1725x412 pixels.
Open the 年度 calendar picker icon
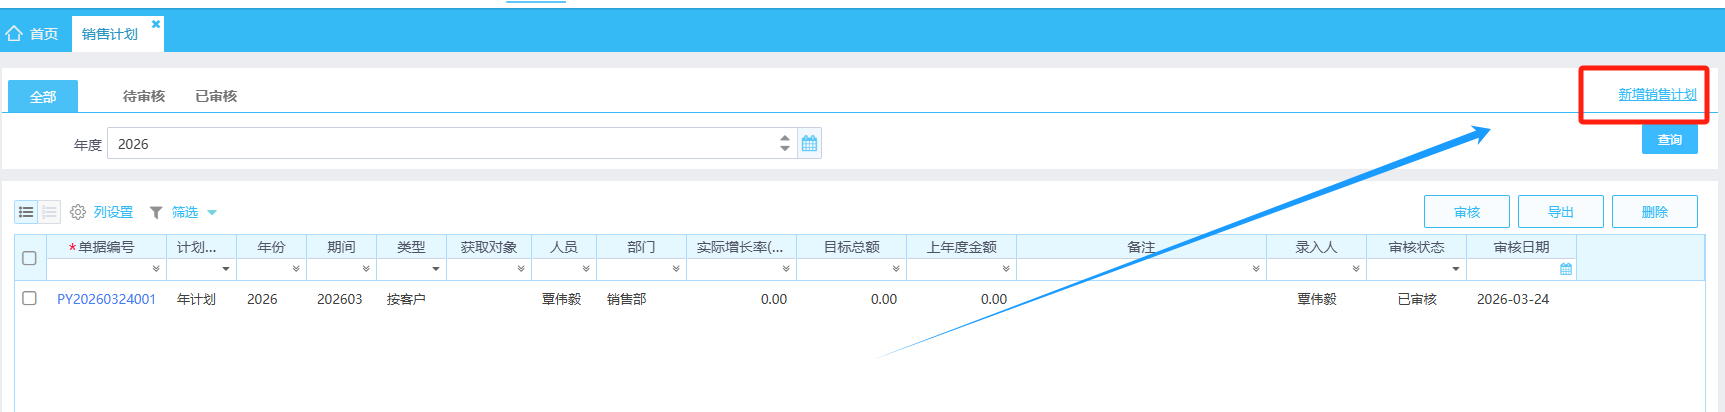[809, 143]
